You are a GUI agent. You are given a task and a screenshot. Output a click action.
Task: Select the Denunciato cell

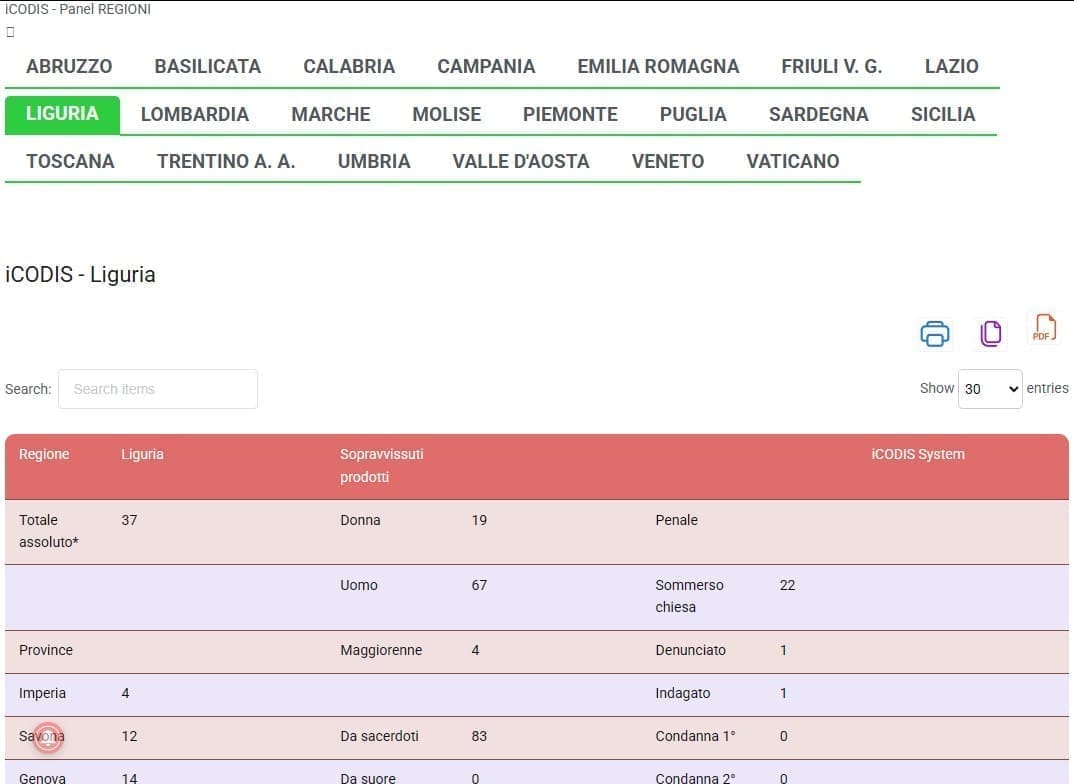(x=690, y=650)
